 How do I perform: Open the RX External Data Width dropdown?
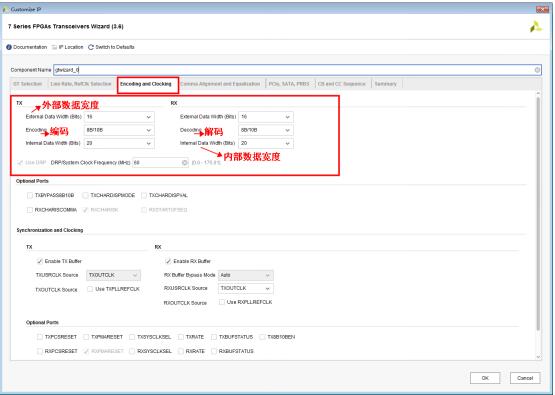point(266,117)
